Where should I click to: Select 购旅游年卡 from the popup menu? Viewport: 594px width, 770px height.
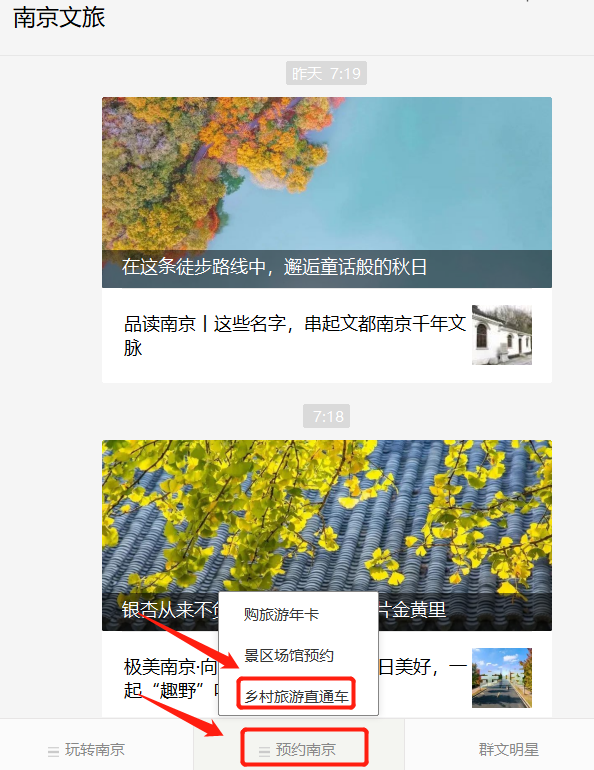[281, 614]
